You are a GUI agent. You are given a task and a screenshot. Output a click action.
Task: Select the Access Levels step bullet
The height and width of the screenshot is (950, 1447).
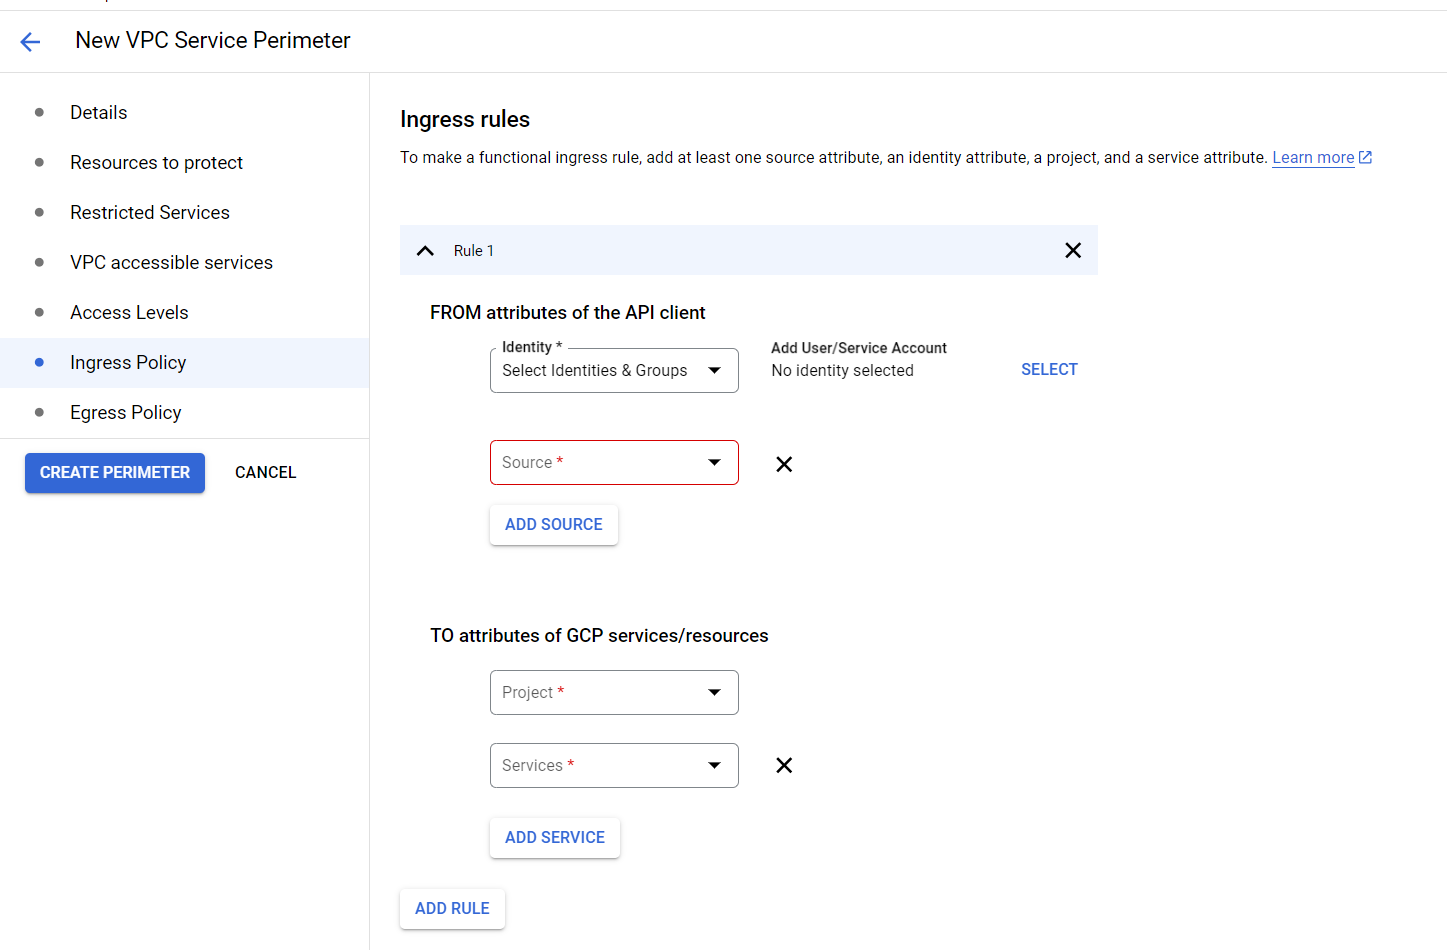pos(40,312)
